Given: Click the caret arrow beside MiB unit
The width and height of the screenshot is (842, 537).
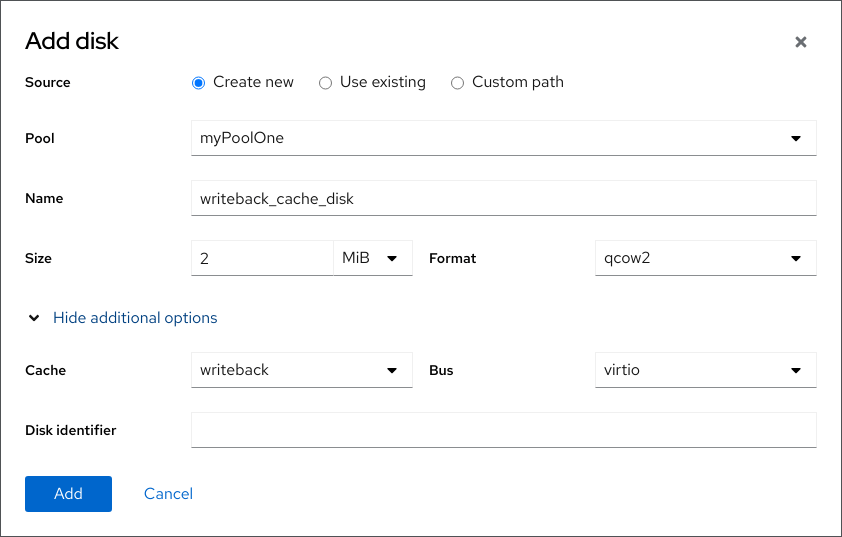Looking at the screenshot, I should [392, 258].
